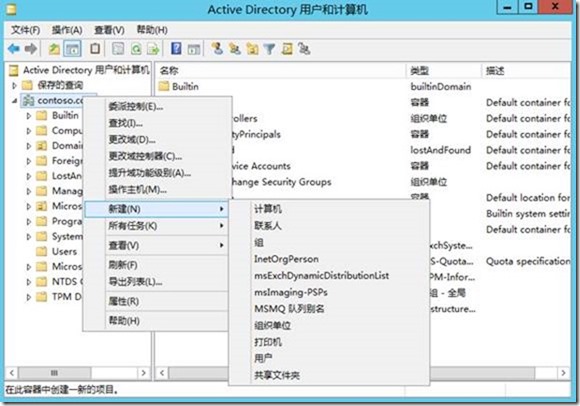
Task: Go up one level with the toolbar folder-arrow icon
Action: [x=54, y=49]
